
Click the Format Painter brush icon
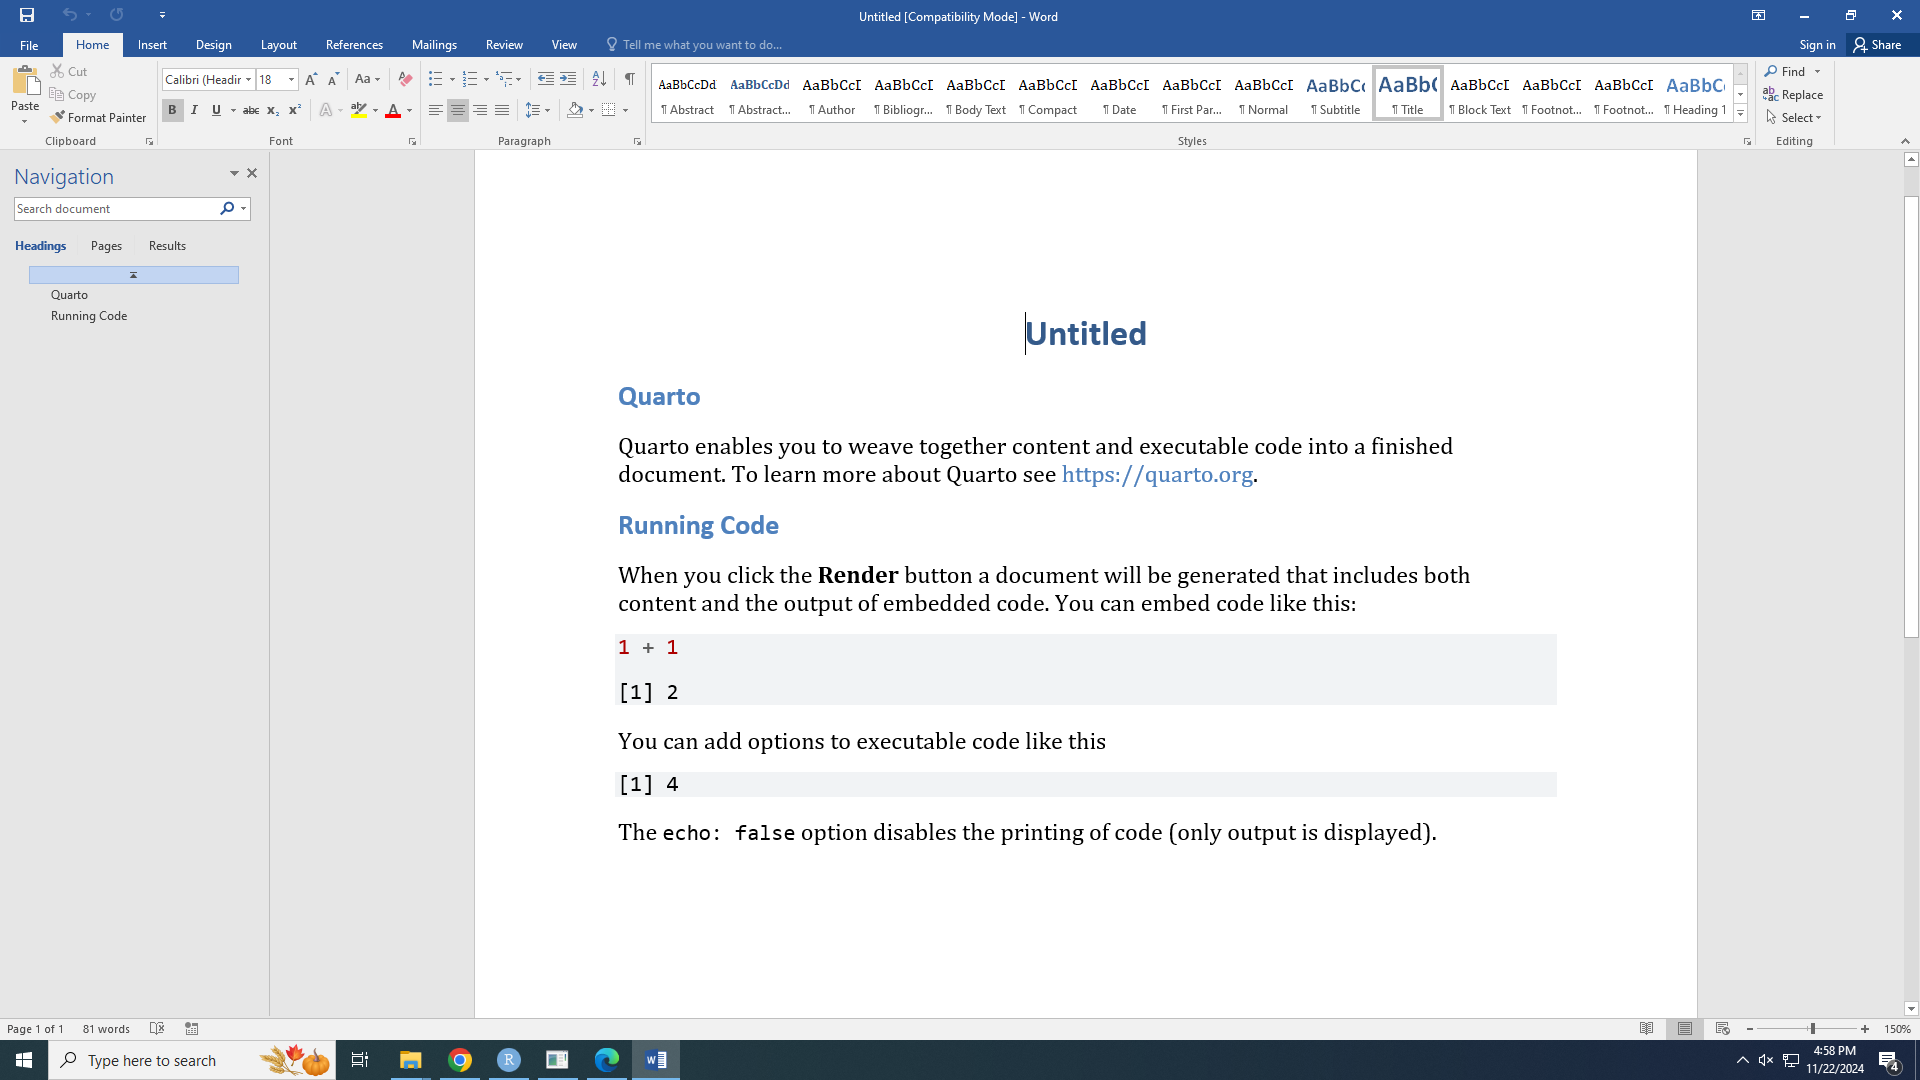tap(58, 117)
